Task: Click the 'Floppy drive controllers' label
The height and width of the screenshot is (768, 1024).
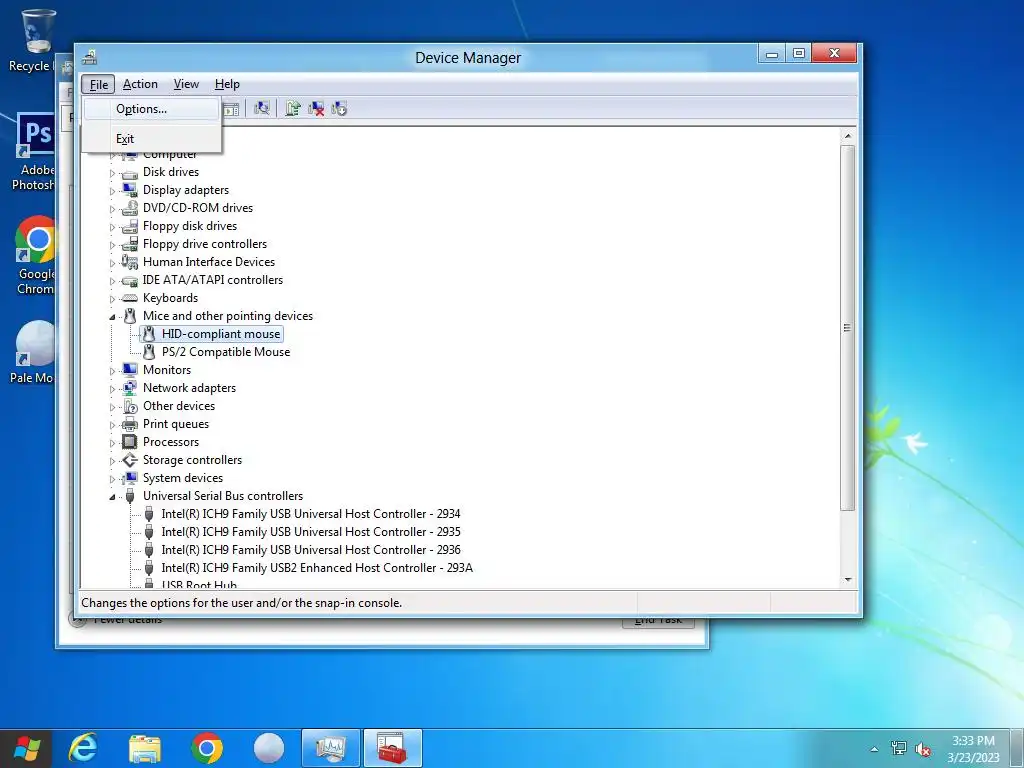Action: coord(205,244)
